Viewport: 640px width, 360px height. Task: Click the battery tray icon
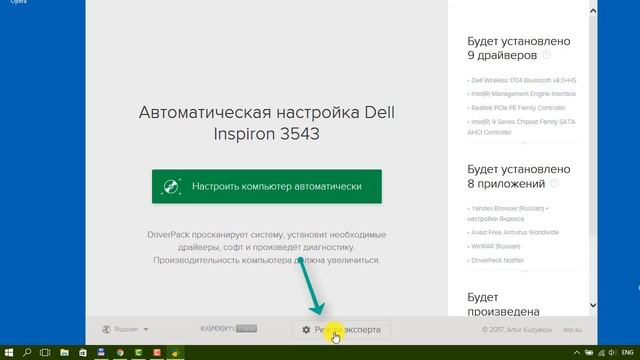[589, 353]
